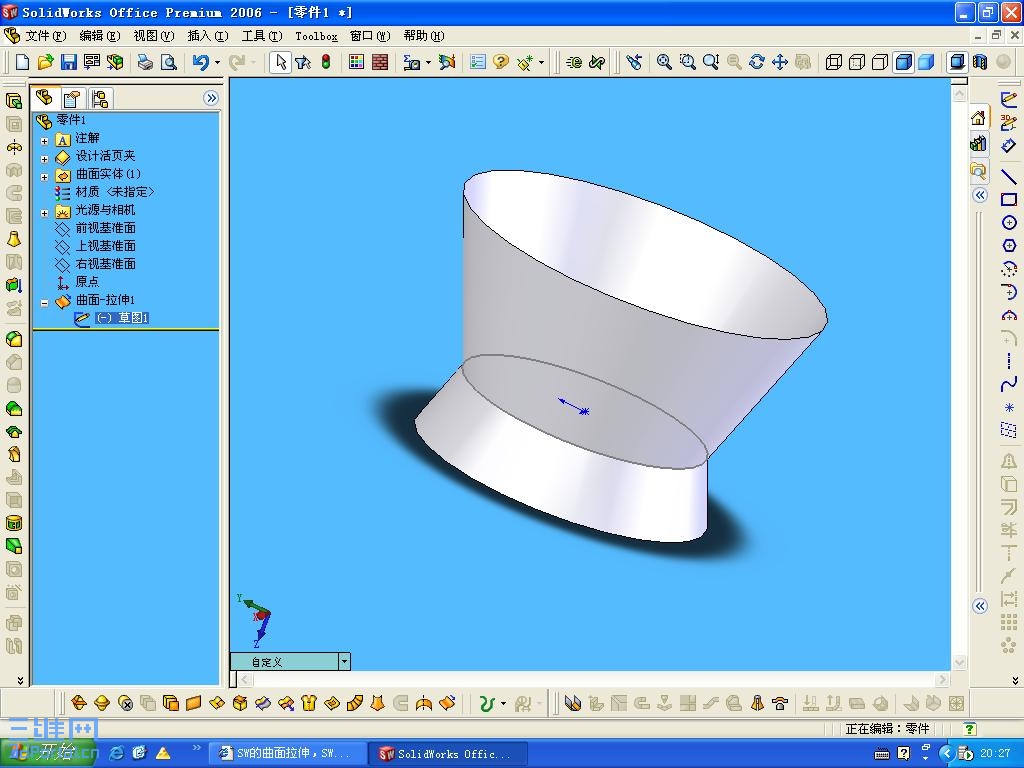
Task: Open File Explorer task pane icon
Action: pos(978,170)
